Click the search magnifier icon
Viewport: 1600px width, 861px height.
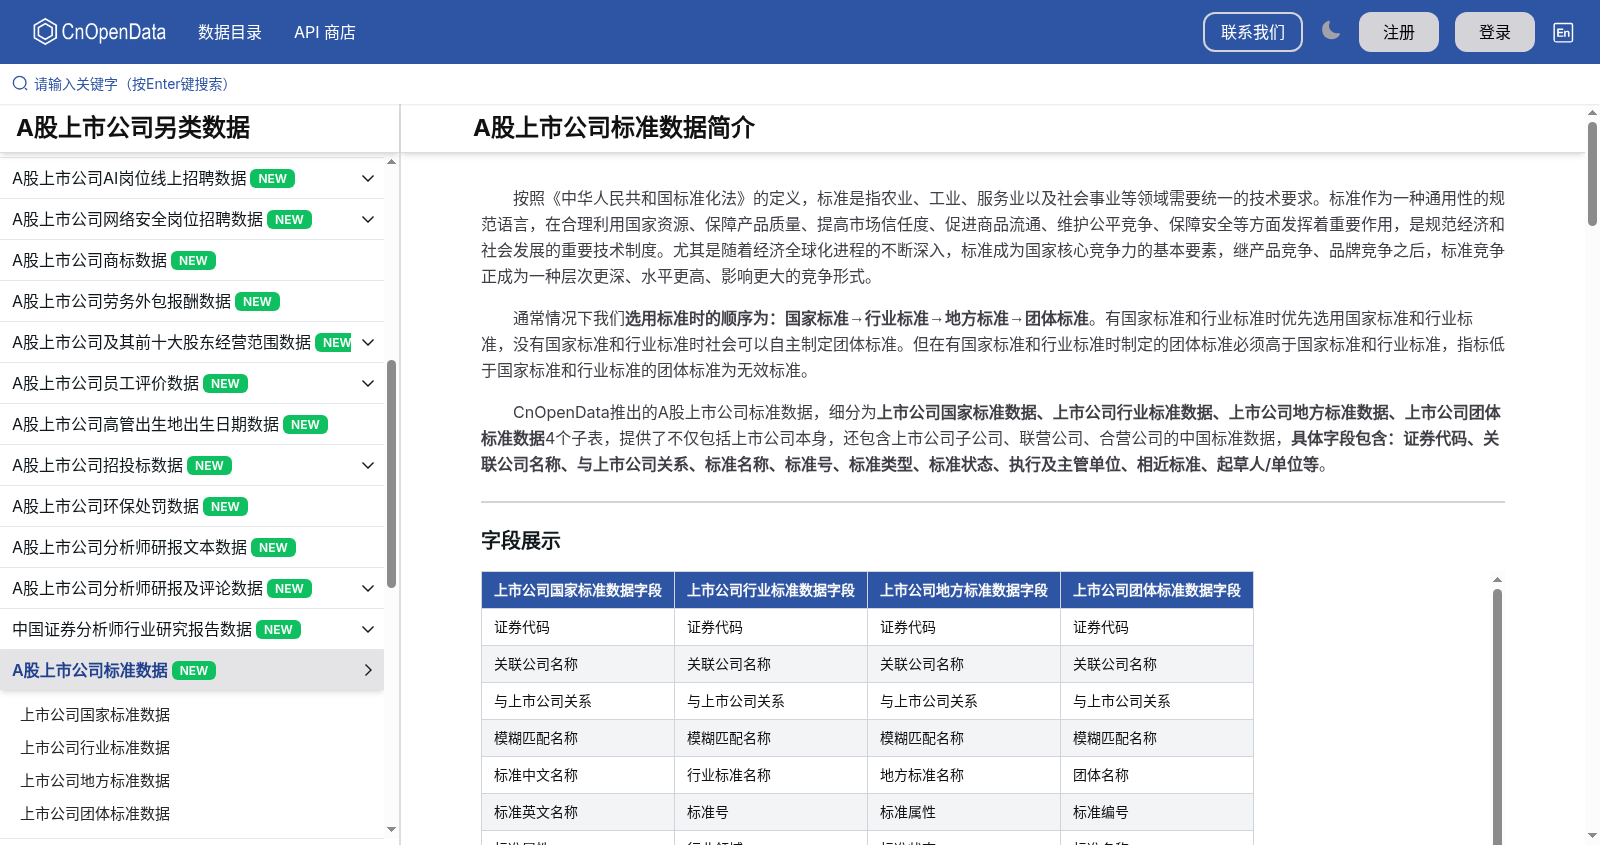click(x=19, y=84)
